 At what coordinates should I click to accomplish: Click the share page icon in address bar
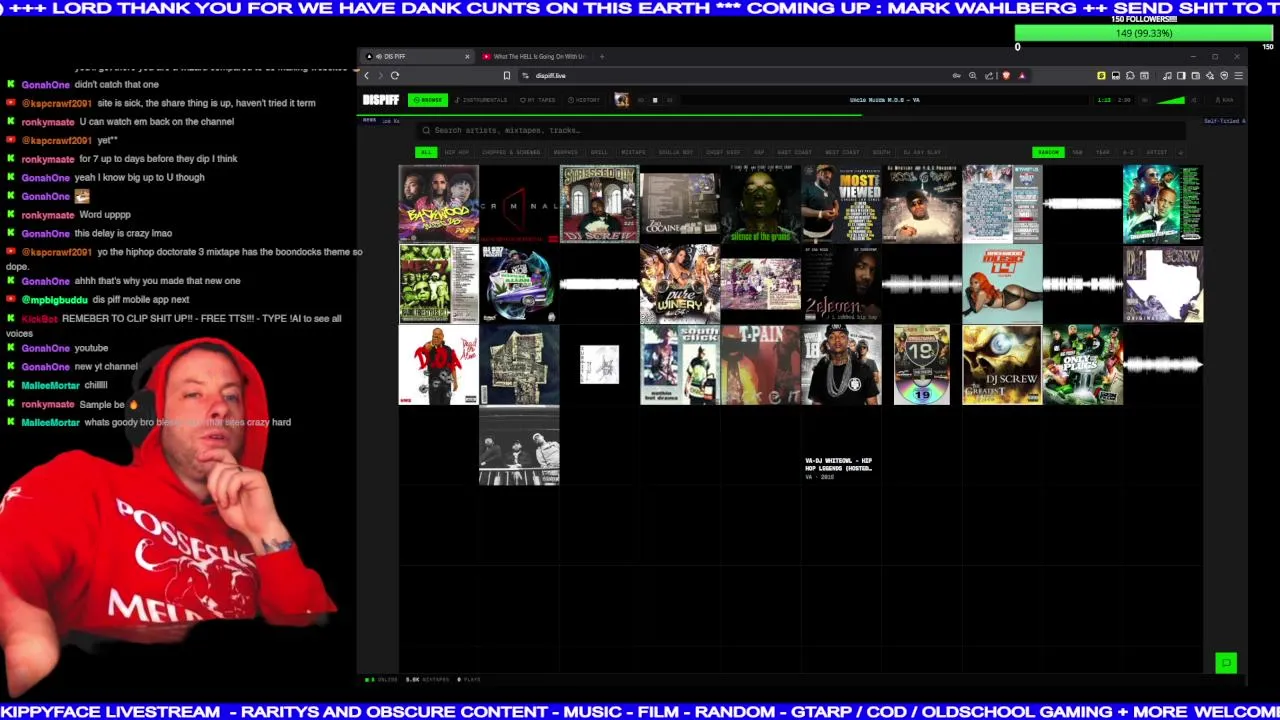[x=989, y=76]
